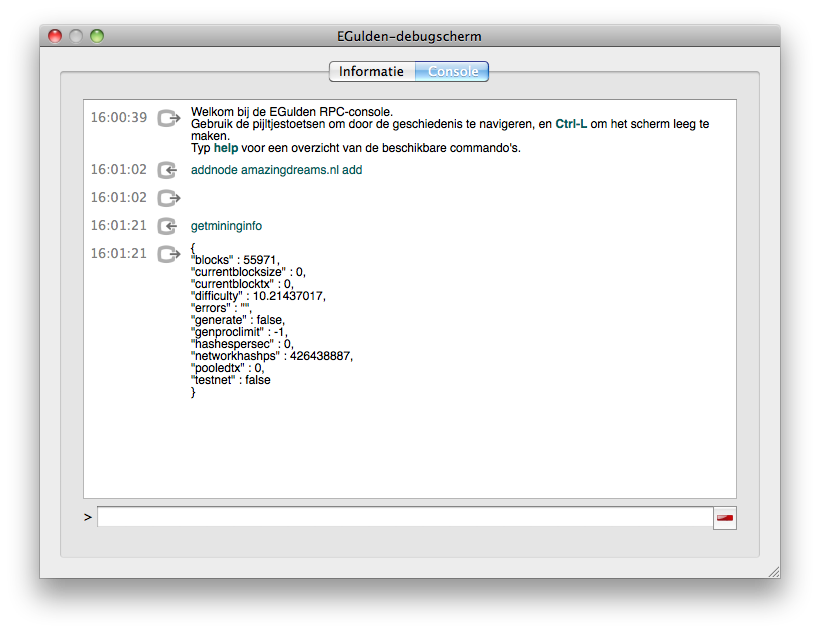This screenshot has width=820, height=633.
Task: Click the '"networkhashps" : 426438887' line
Action: point(272,356)
